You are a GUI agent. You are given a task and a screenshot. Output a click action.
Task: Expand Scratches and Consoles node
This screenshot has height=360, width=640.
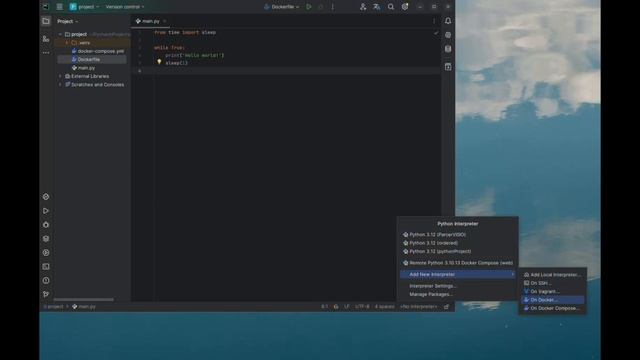60,84
